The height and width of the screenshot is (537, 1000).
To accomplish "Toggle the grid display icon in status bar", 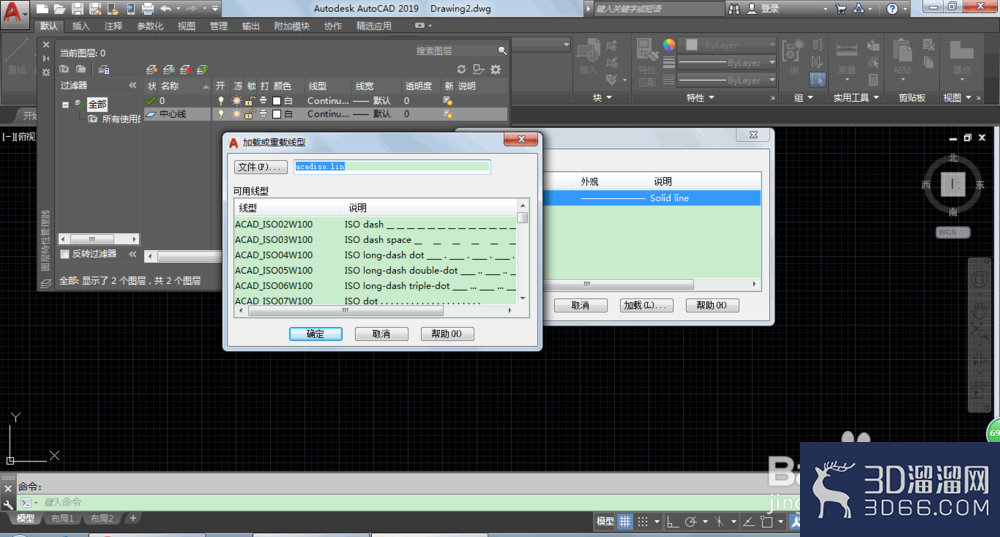I will (625, 521).
